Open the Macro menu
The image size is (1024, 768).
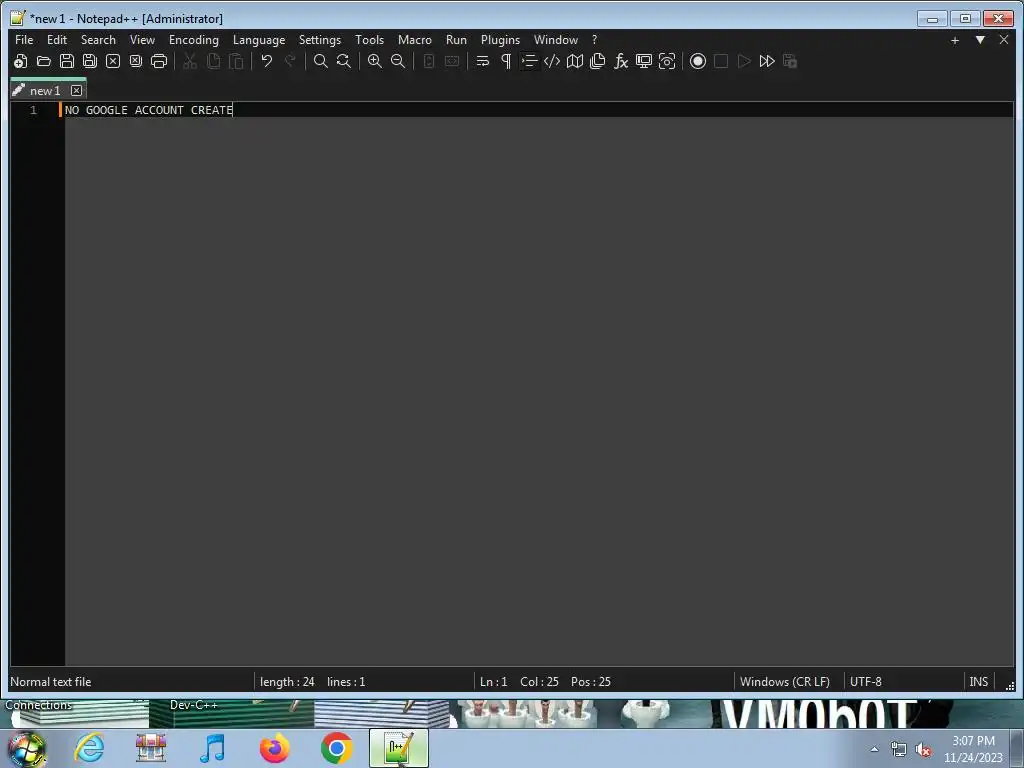point(415,40)
